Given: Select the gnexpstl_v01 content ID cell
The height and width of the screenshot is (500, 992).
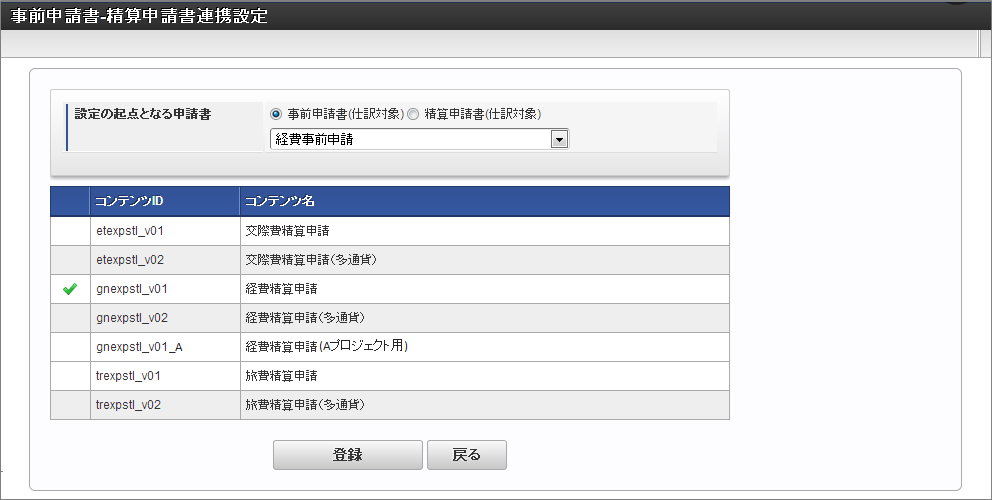Looking at the screenshot, I should [165, 289].
